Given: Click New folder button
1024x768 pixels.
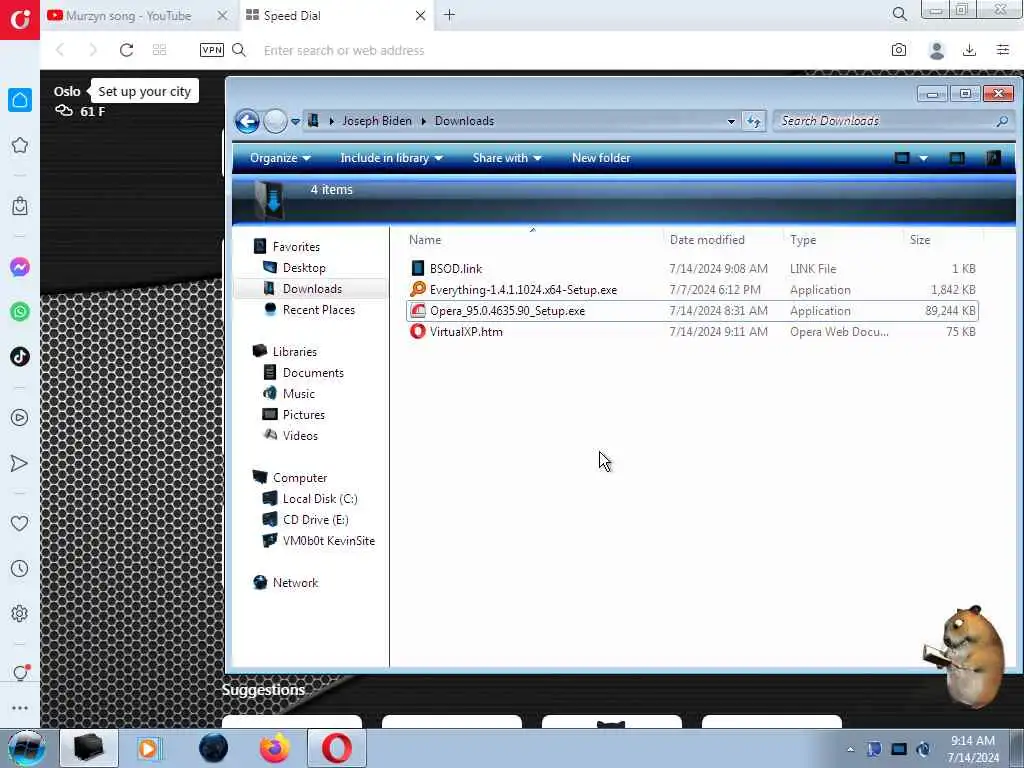Looking at the screenshot, I should tap(601, 158).
